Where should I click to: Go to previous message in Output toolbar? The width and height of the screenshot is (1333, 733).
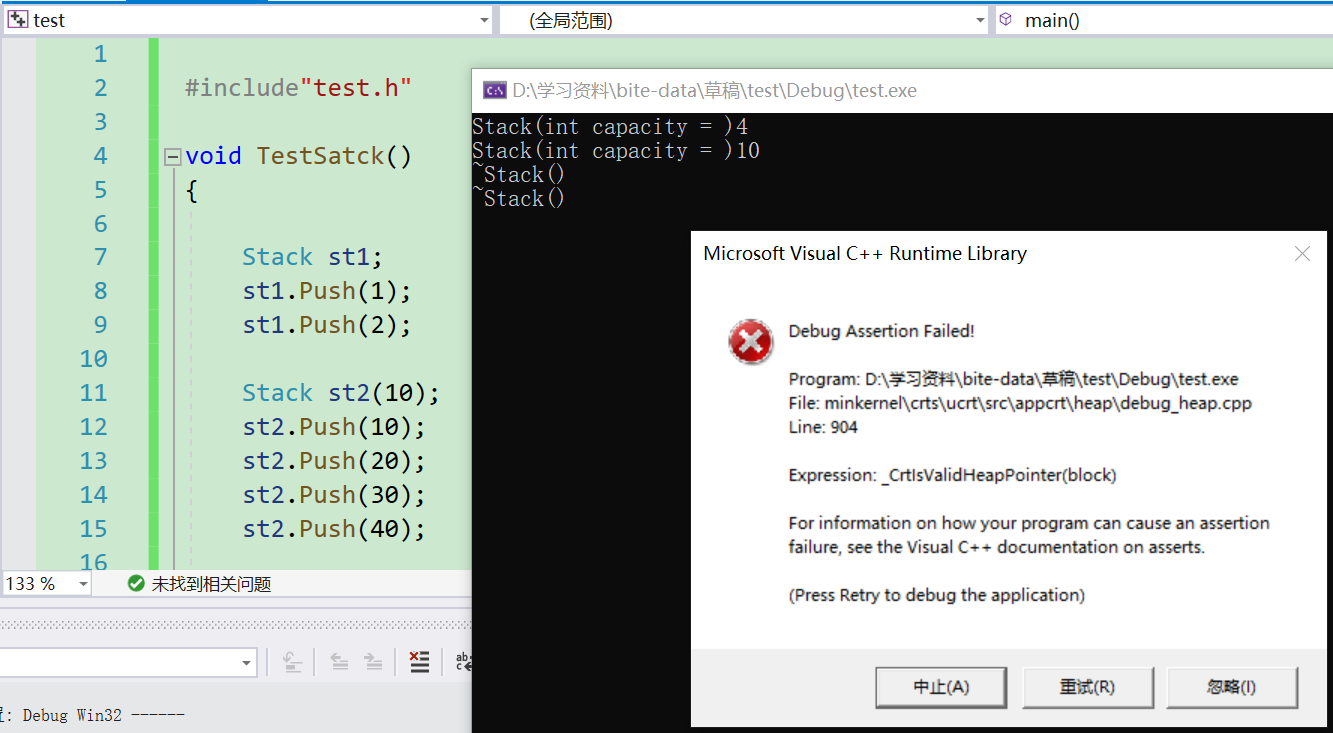click(339, 662)
